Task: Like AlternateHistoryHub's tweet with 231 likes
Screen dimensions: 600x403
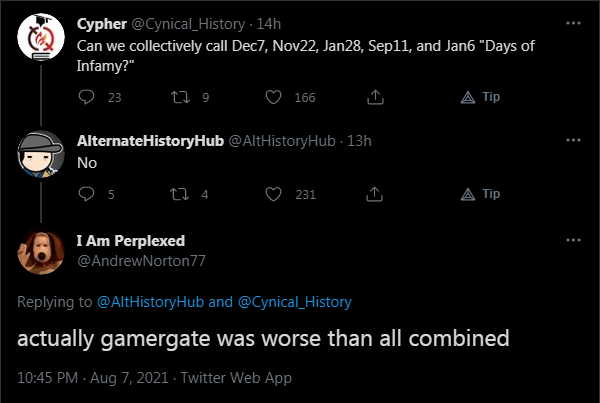Action: coord(273,194)
